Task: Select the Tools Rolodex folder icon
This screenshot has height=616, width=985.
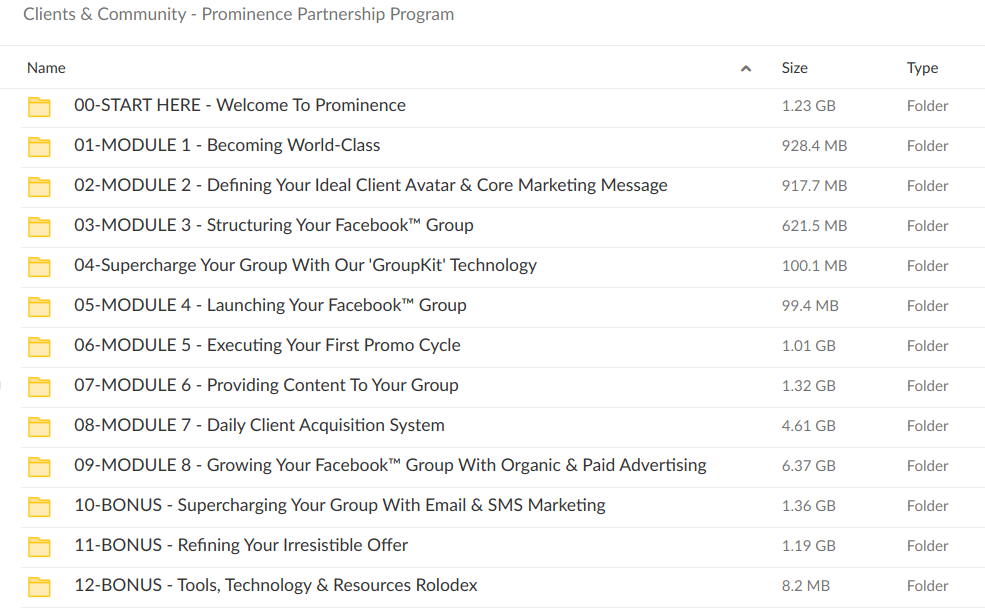Action: click(x=39, y=586)
